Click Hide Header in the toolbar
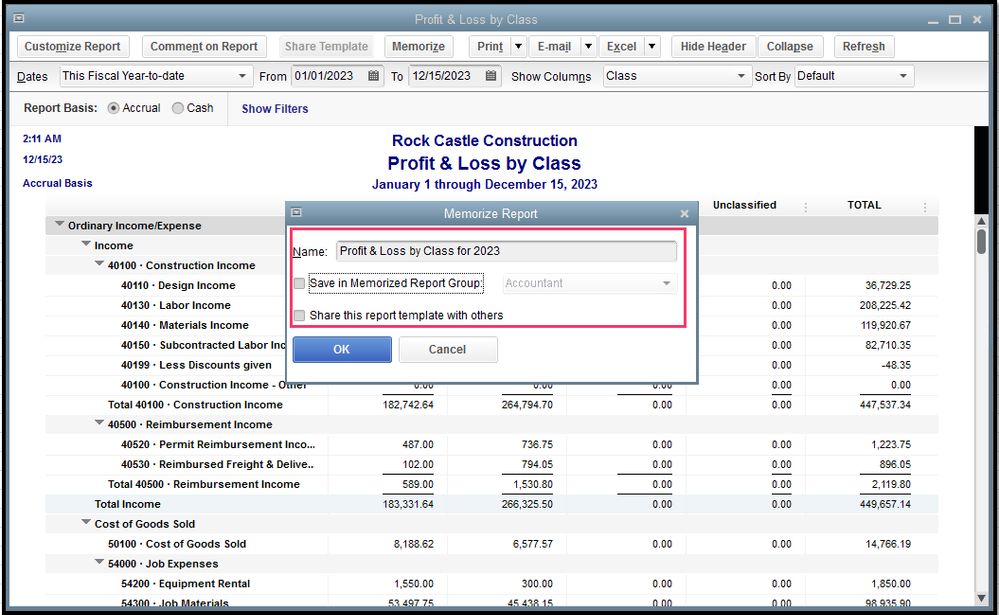 (713, 47)
